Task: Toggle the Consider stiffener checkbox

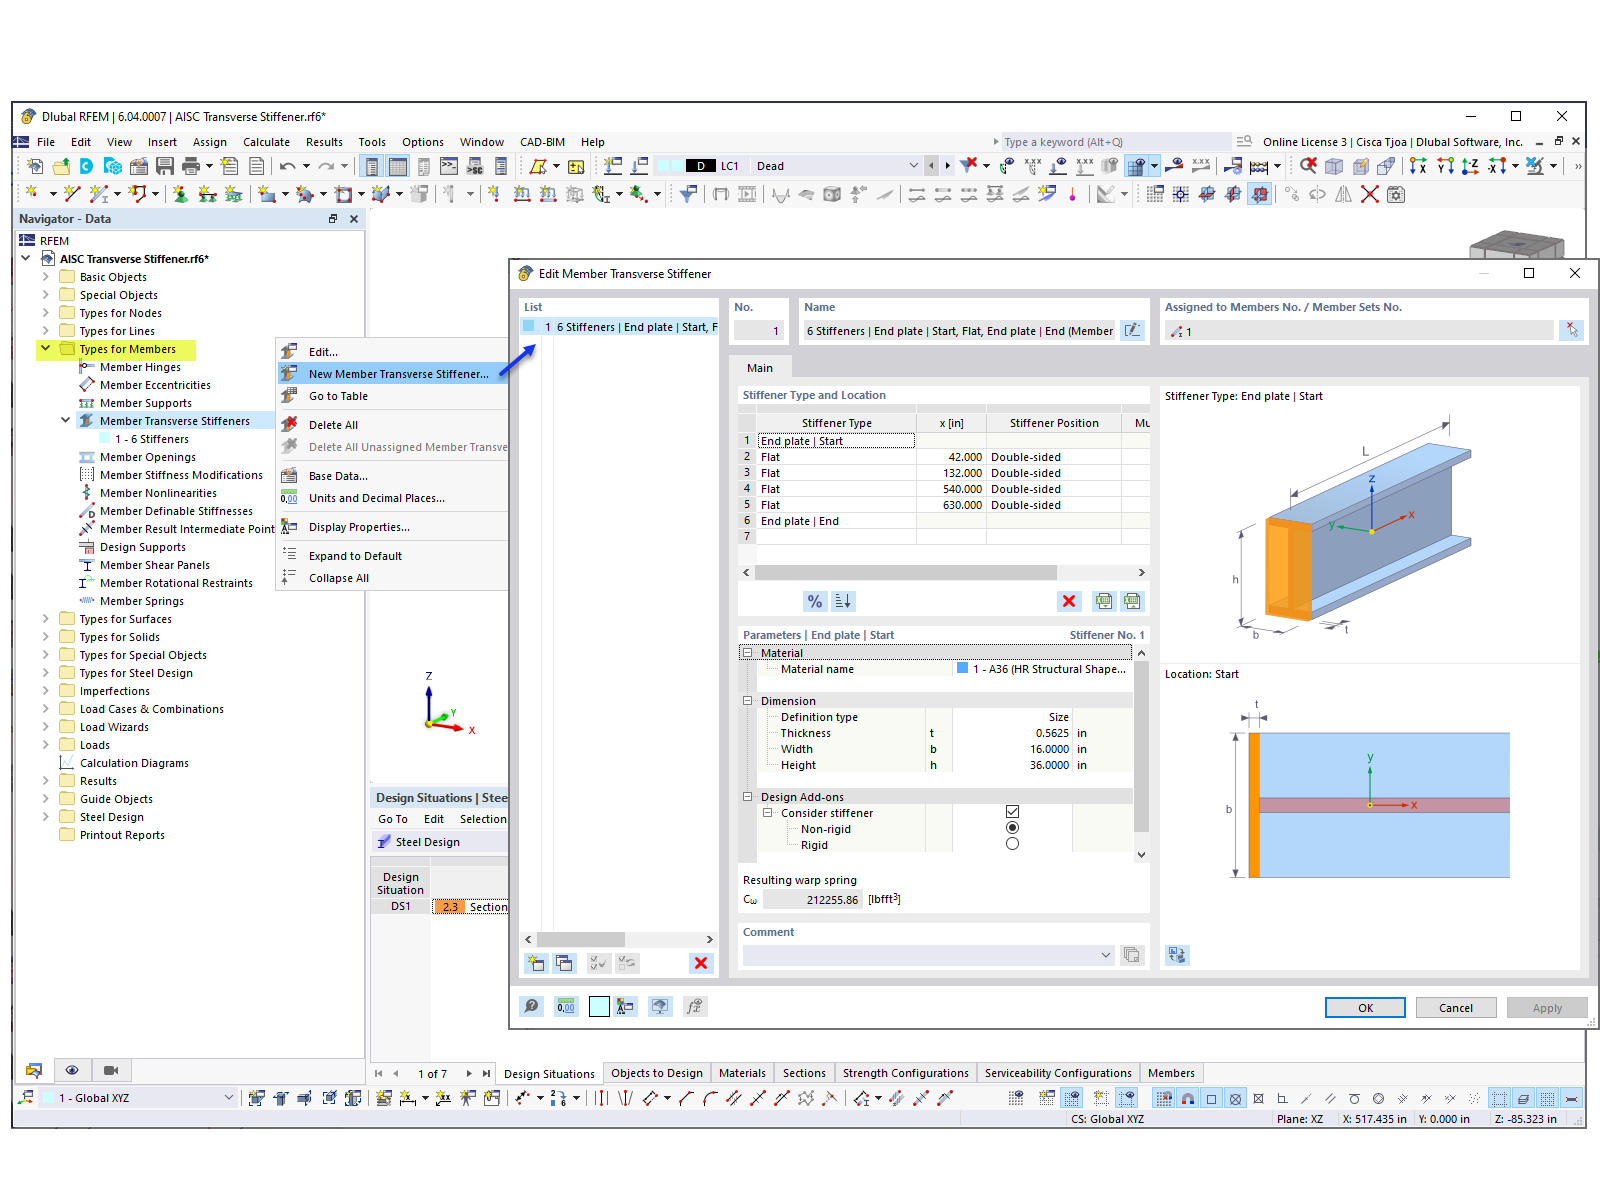Action: click(1012, 812)
